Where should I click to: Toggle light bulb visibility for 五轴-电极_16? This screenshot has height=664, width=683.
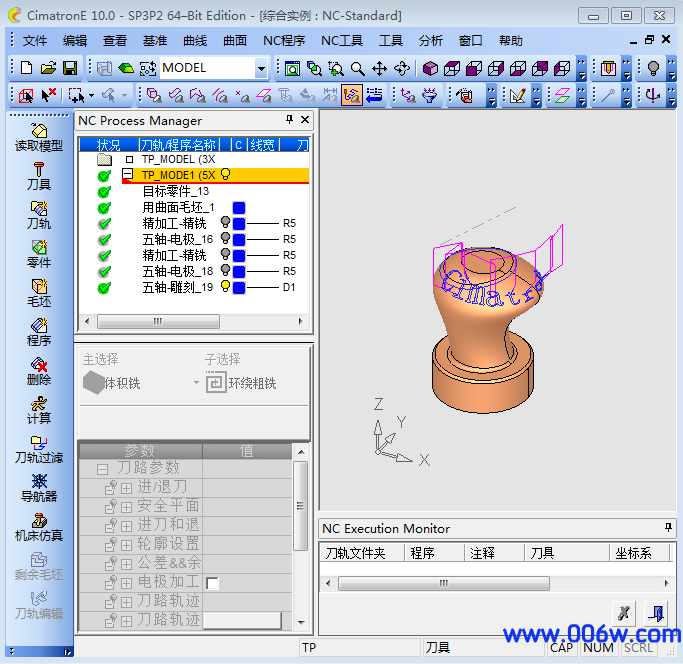pos(226,239)
